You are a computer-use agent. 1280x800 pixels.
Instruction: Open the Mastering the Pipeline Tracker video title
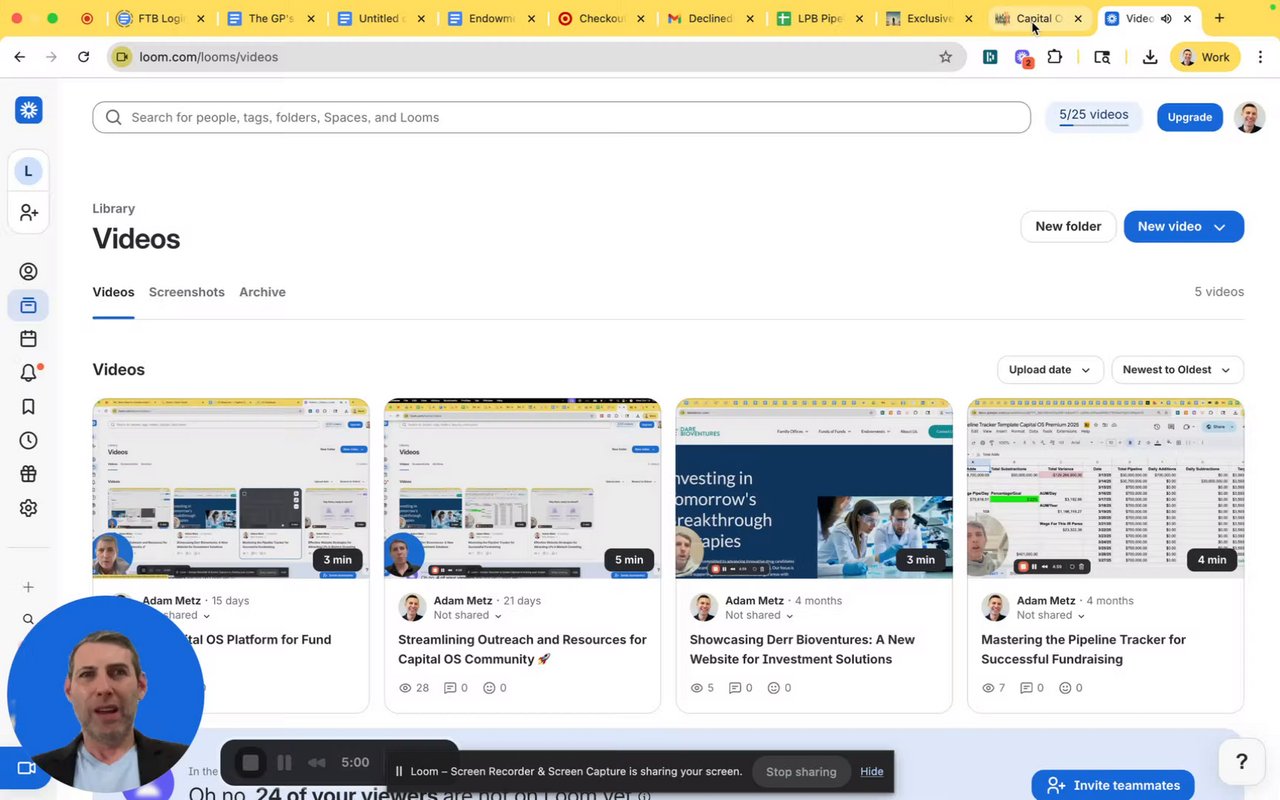tap(1083, 649)
